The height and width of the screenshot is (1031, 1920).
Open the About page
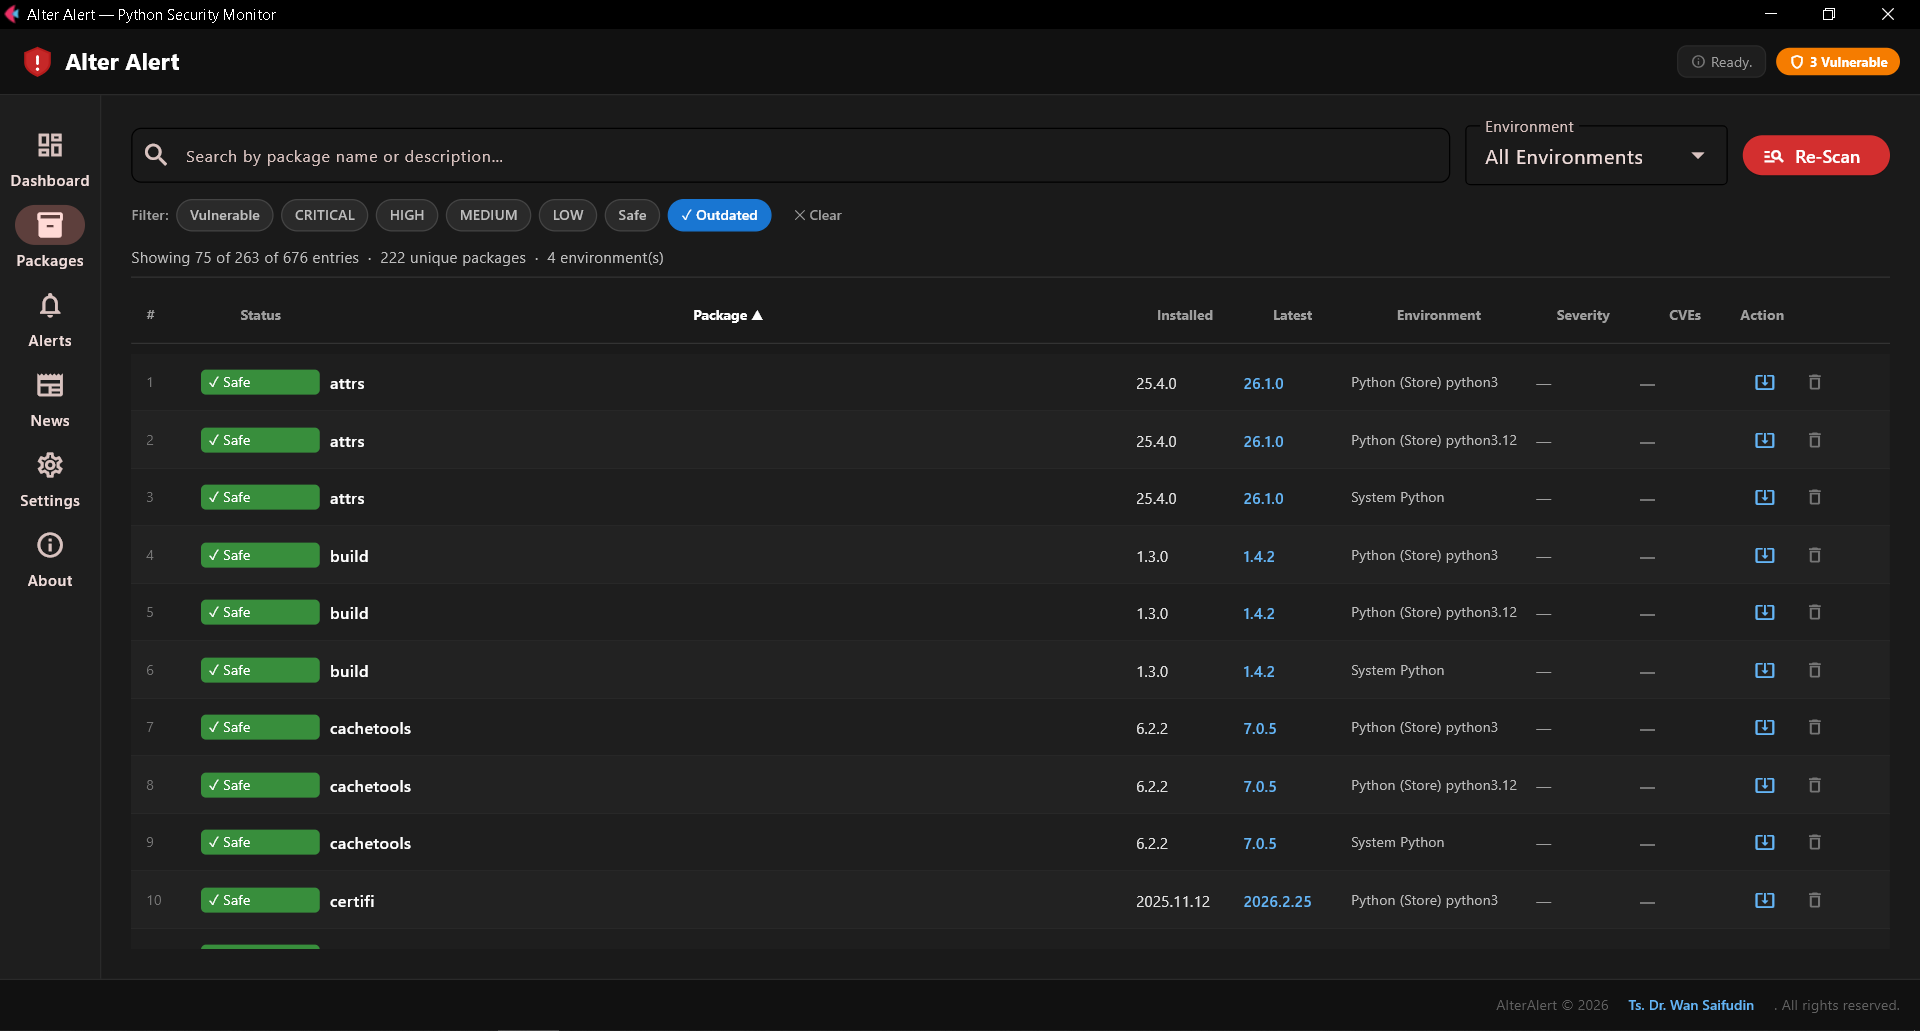(x=49, y=558)
